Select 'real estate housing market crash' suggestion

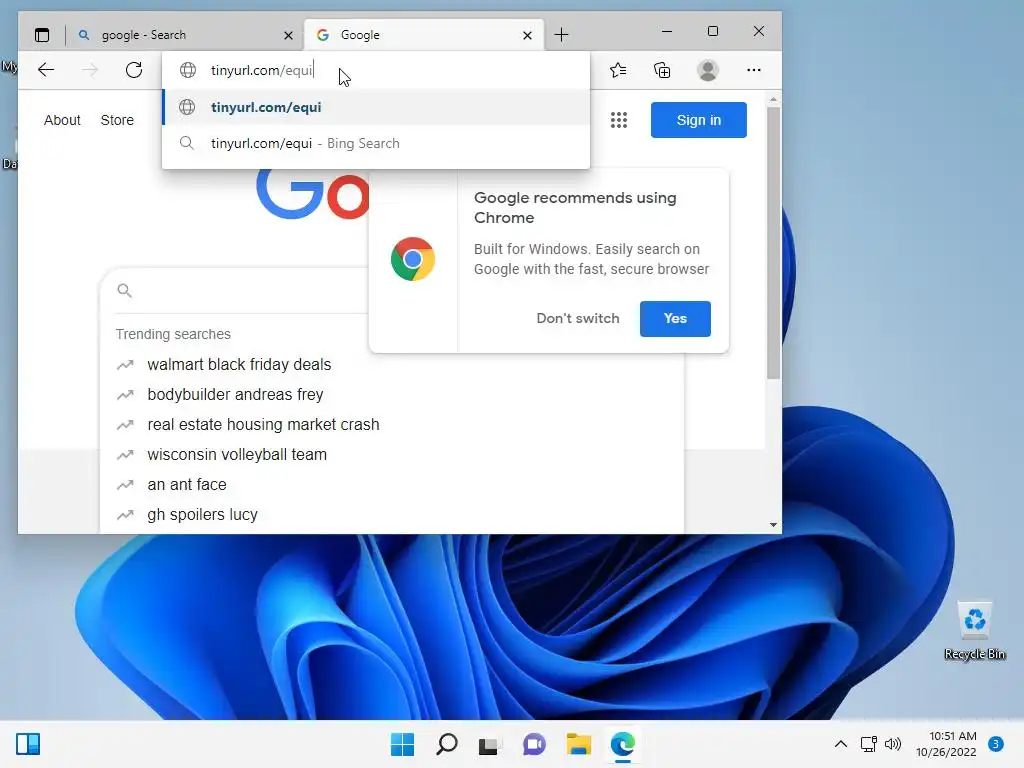click(263, 424)
